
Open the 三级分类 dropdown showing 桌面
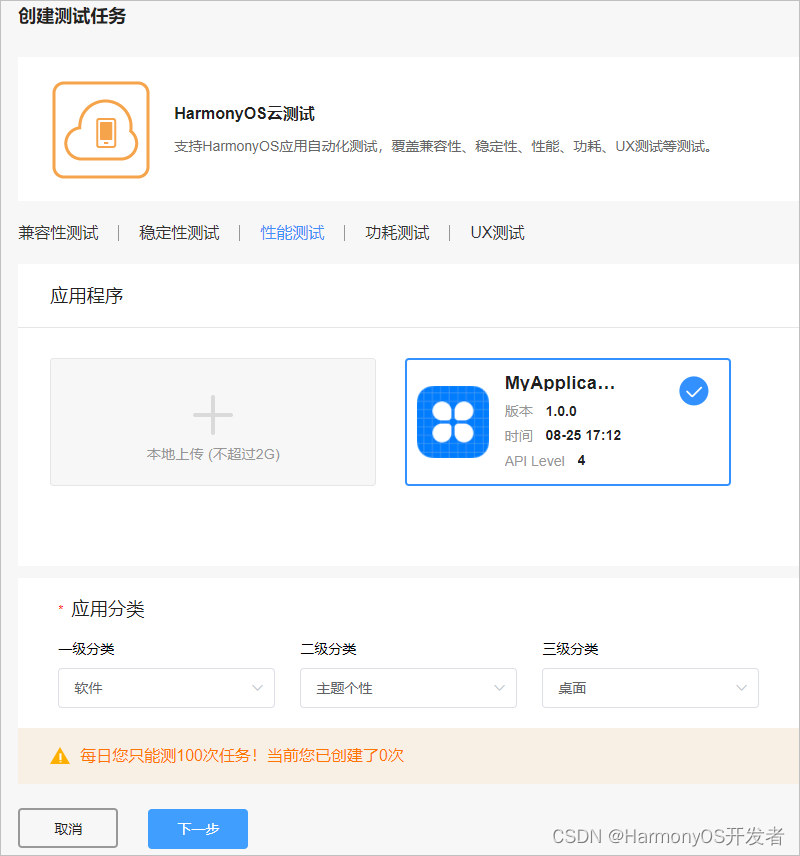[650, 688]
